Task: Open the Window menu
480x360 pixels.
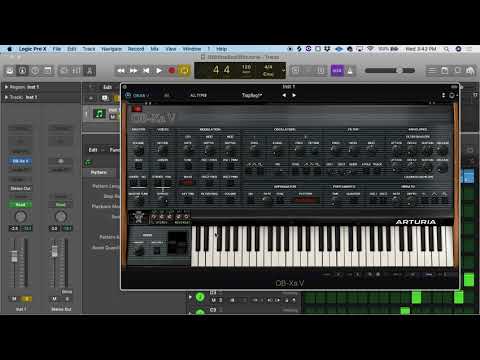Action: [192, 49]
